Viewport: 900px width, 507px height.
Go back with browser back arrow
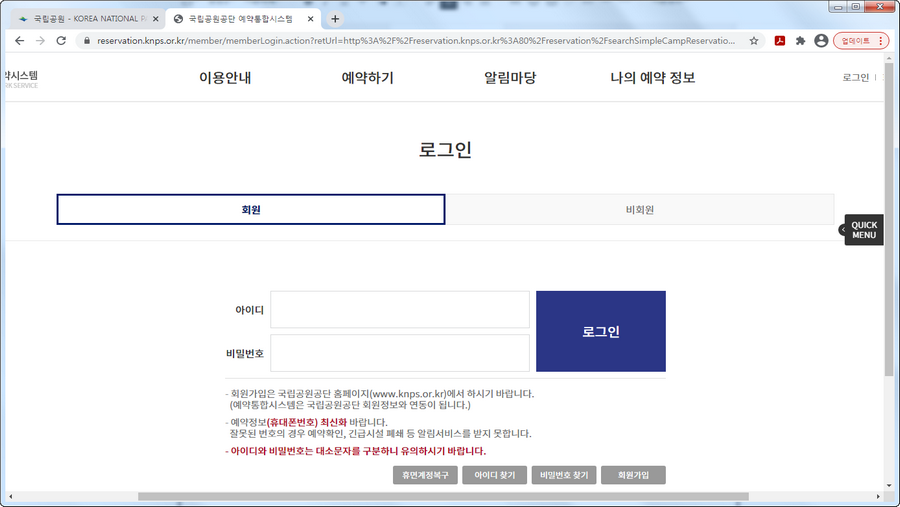(x=20, y=41)
